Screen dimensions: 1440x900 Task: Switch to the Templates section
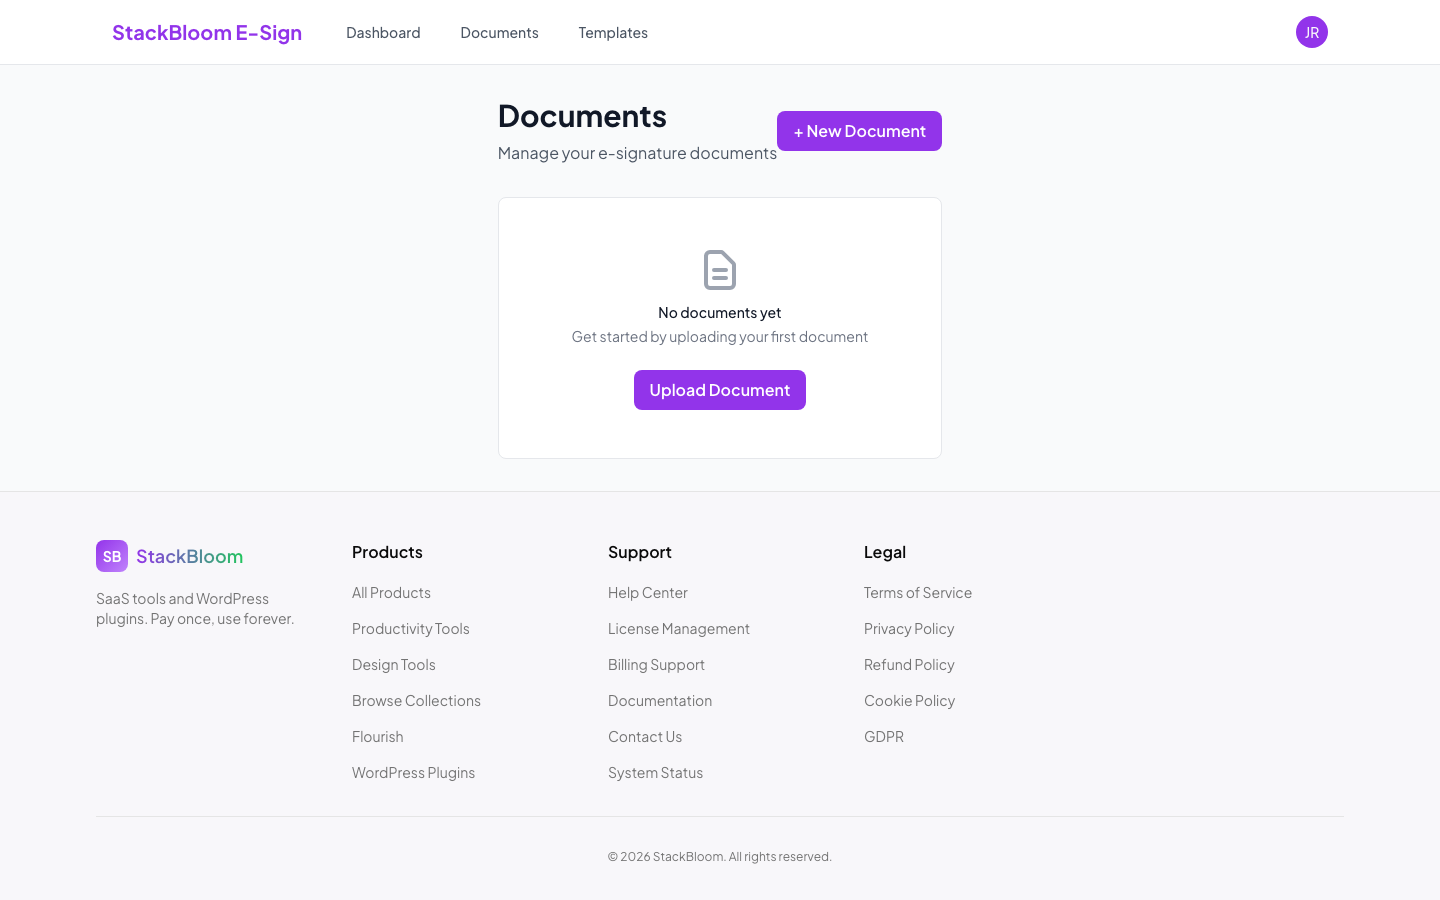(x=613, y=32)
